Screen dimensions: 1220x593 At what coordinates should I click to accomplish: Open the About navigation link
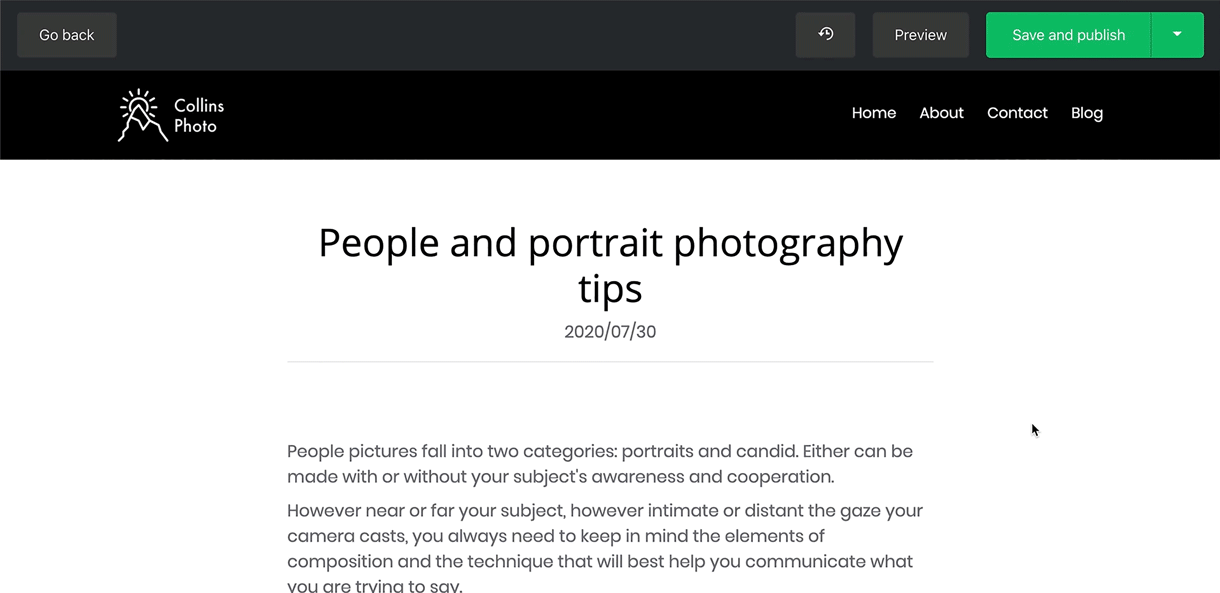941,113
